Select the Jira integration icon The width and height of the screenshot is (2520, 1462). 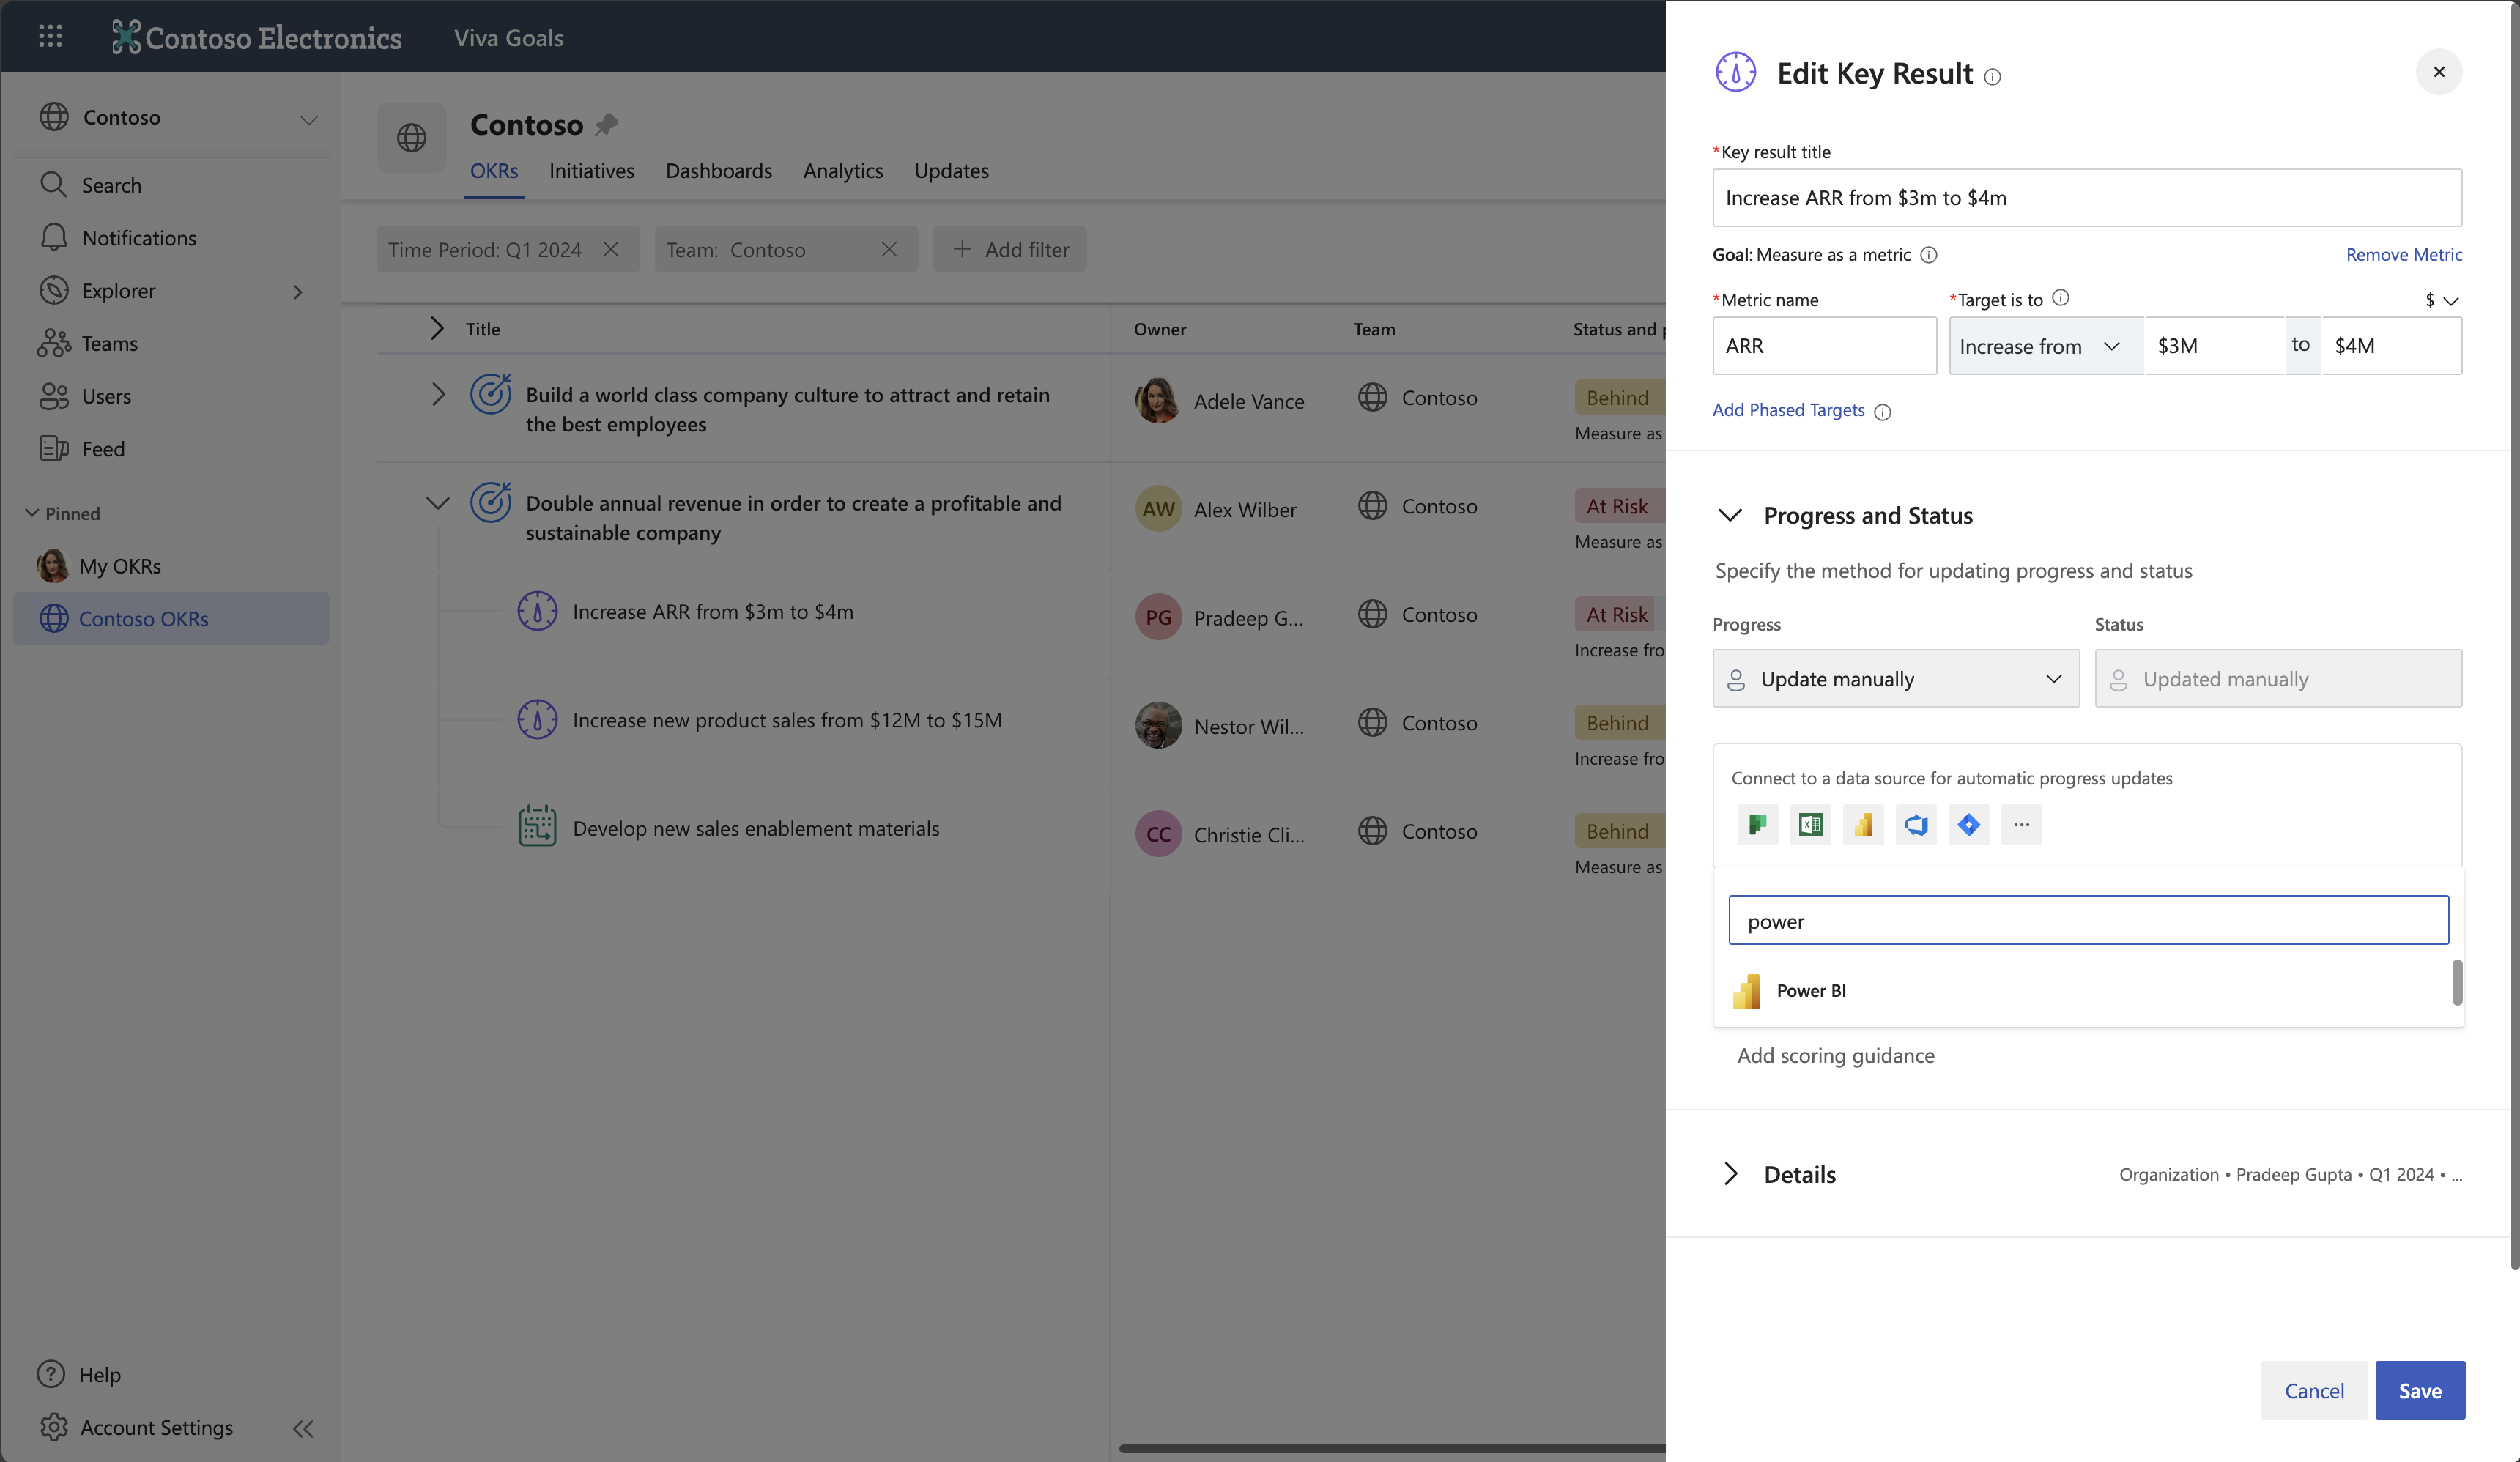1968,825
